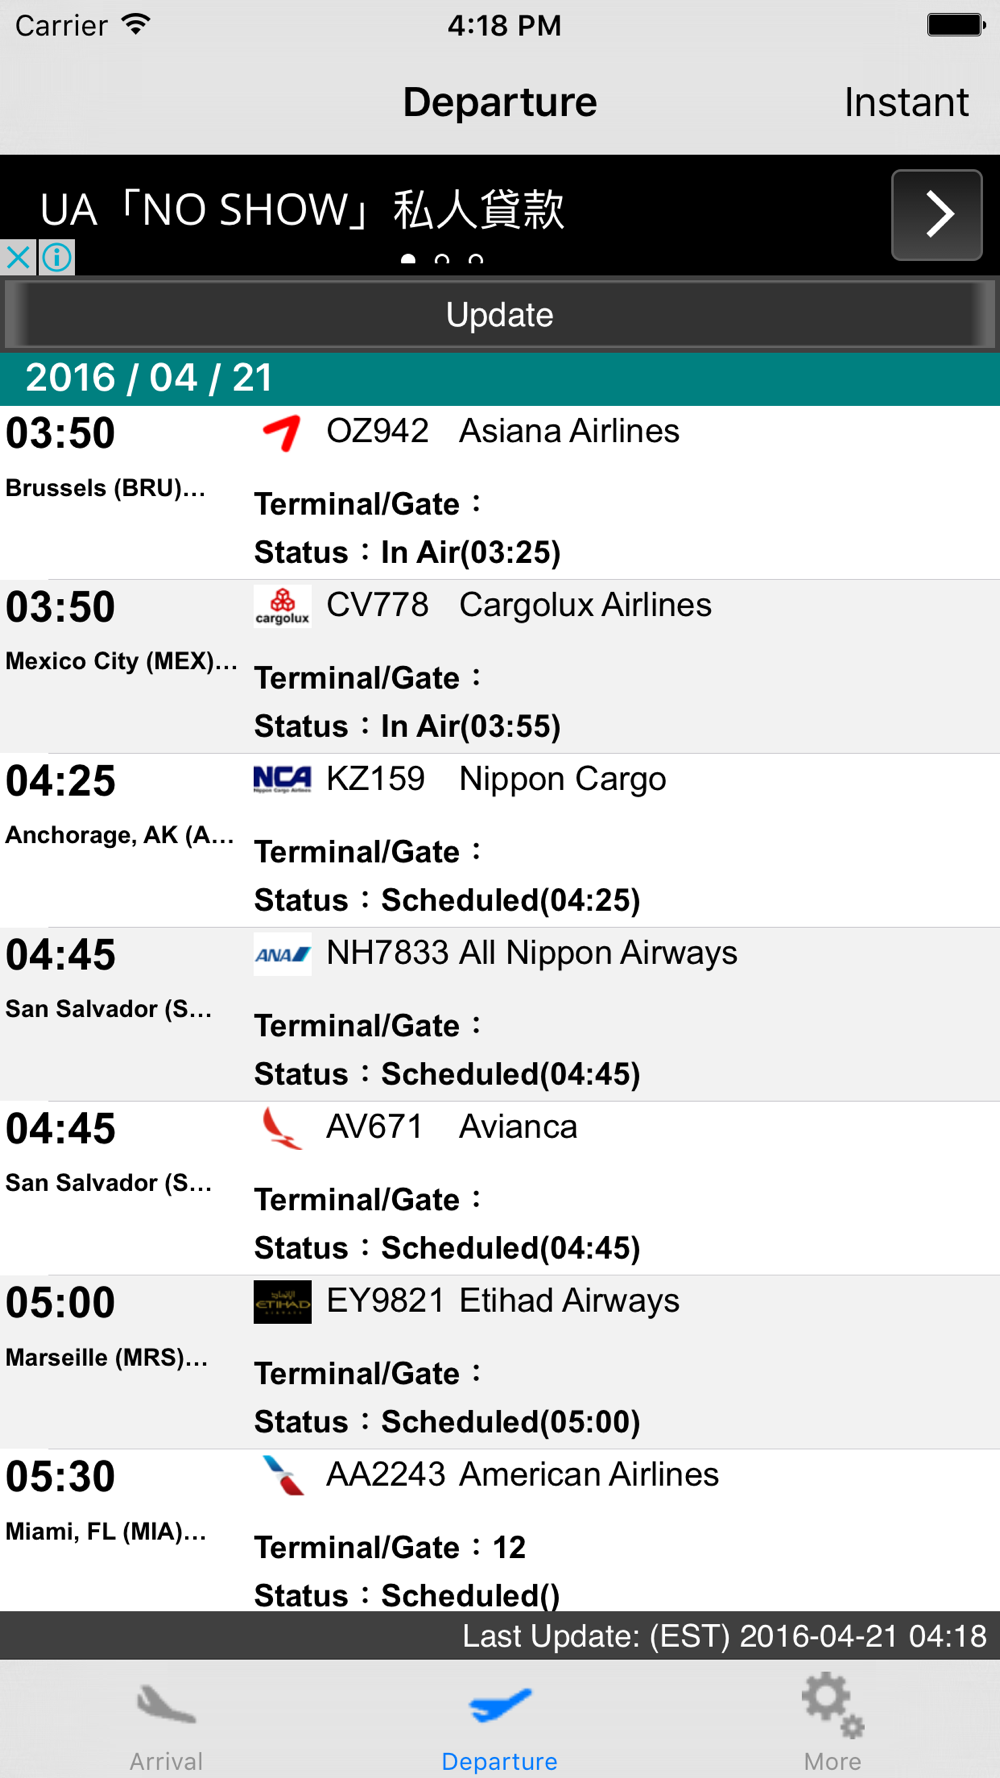
Task: Select the 2016 / 04 / 21 date header
Action: pyautogui.click(x=500, y=379)
